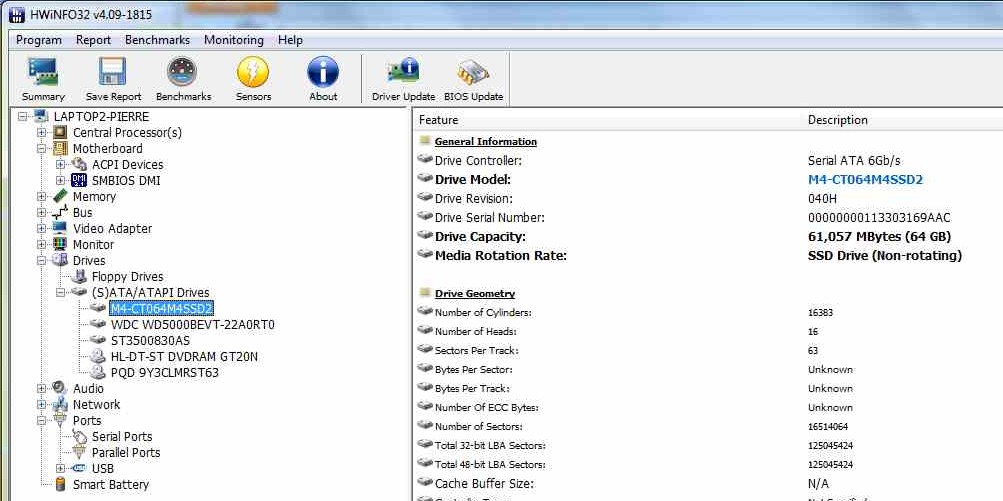Image resolution: width=1003 pixels, height=501 pixels.
Task: Click the Motherboard tree icon
Action: 60,148
